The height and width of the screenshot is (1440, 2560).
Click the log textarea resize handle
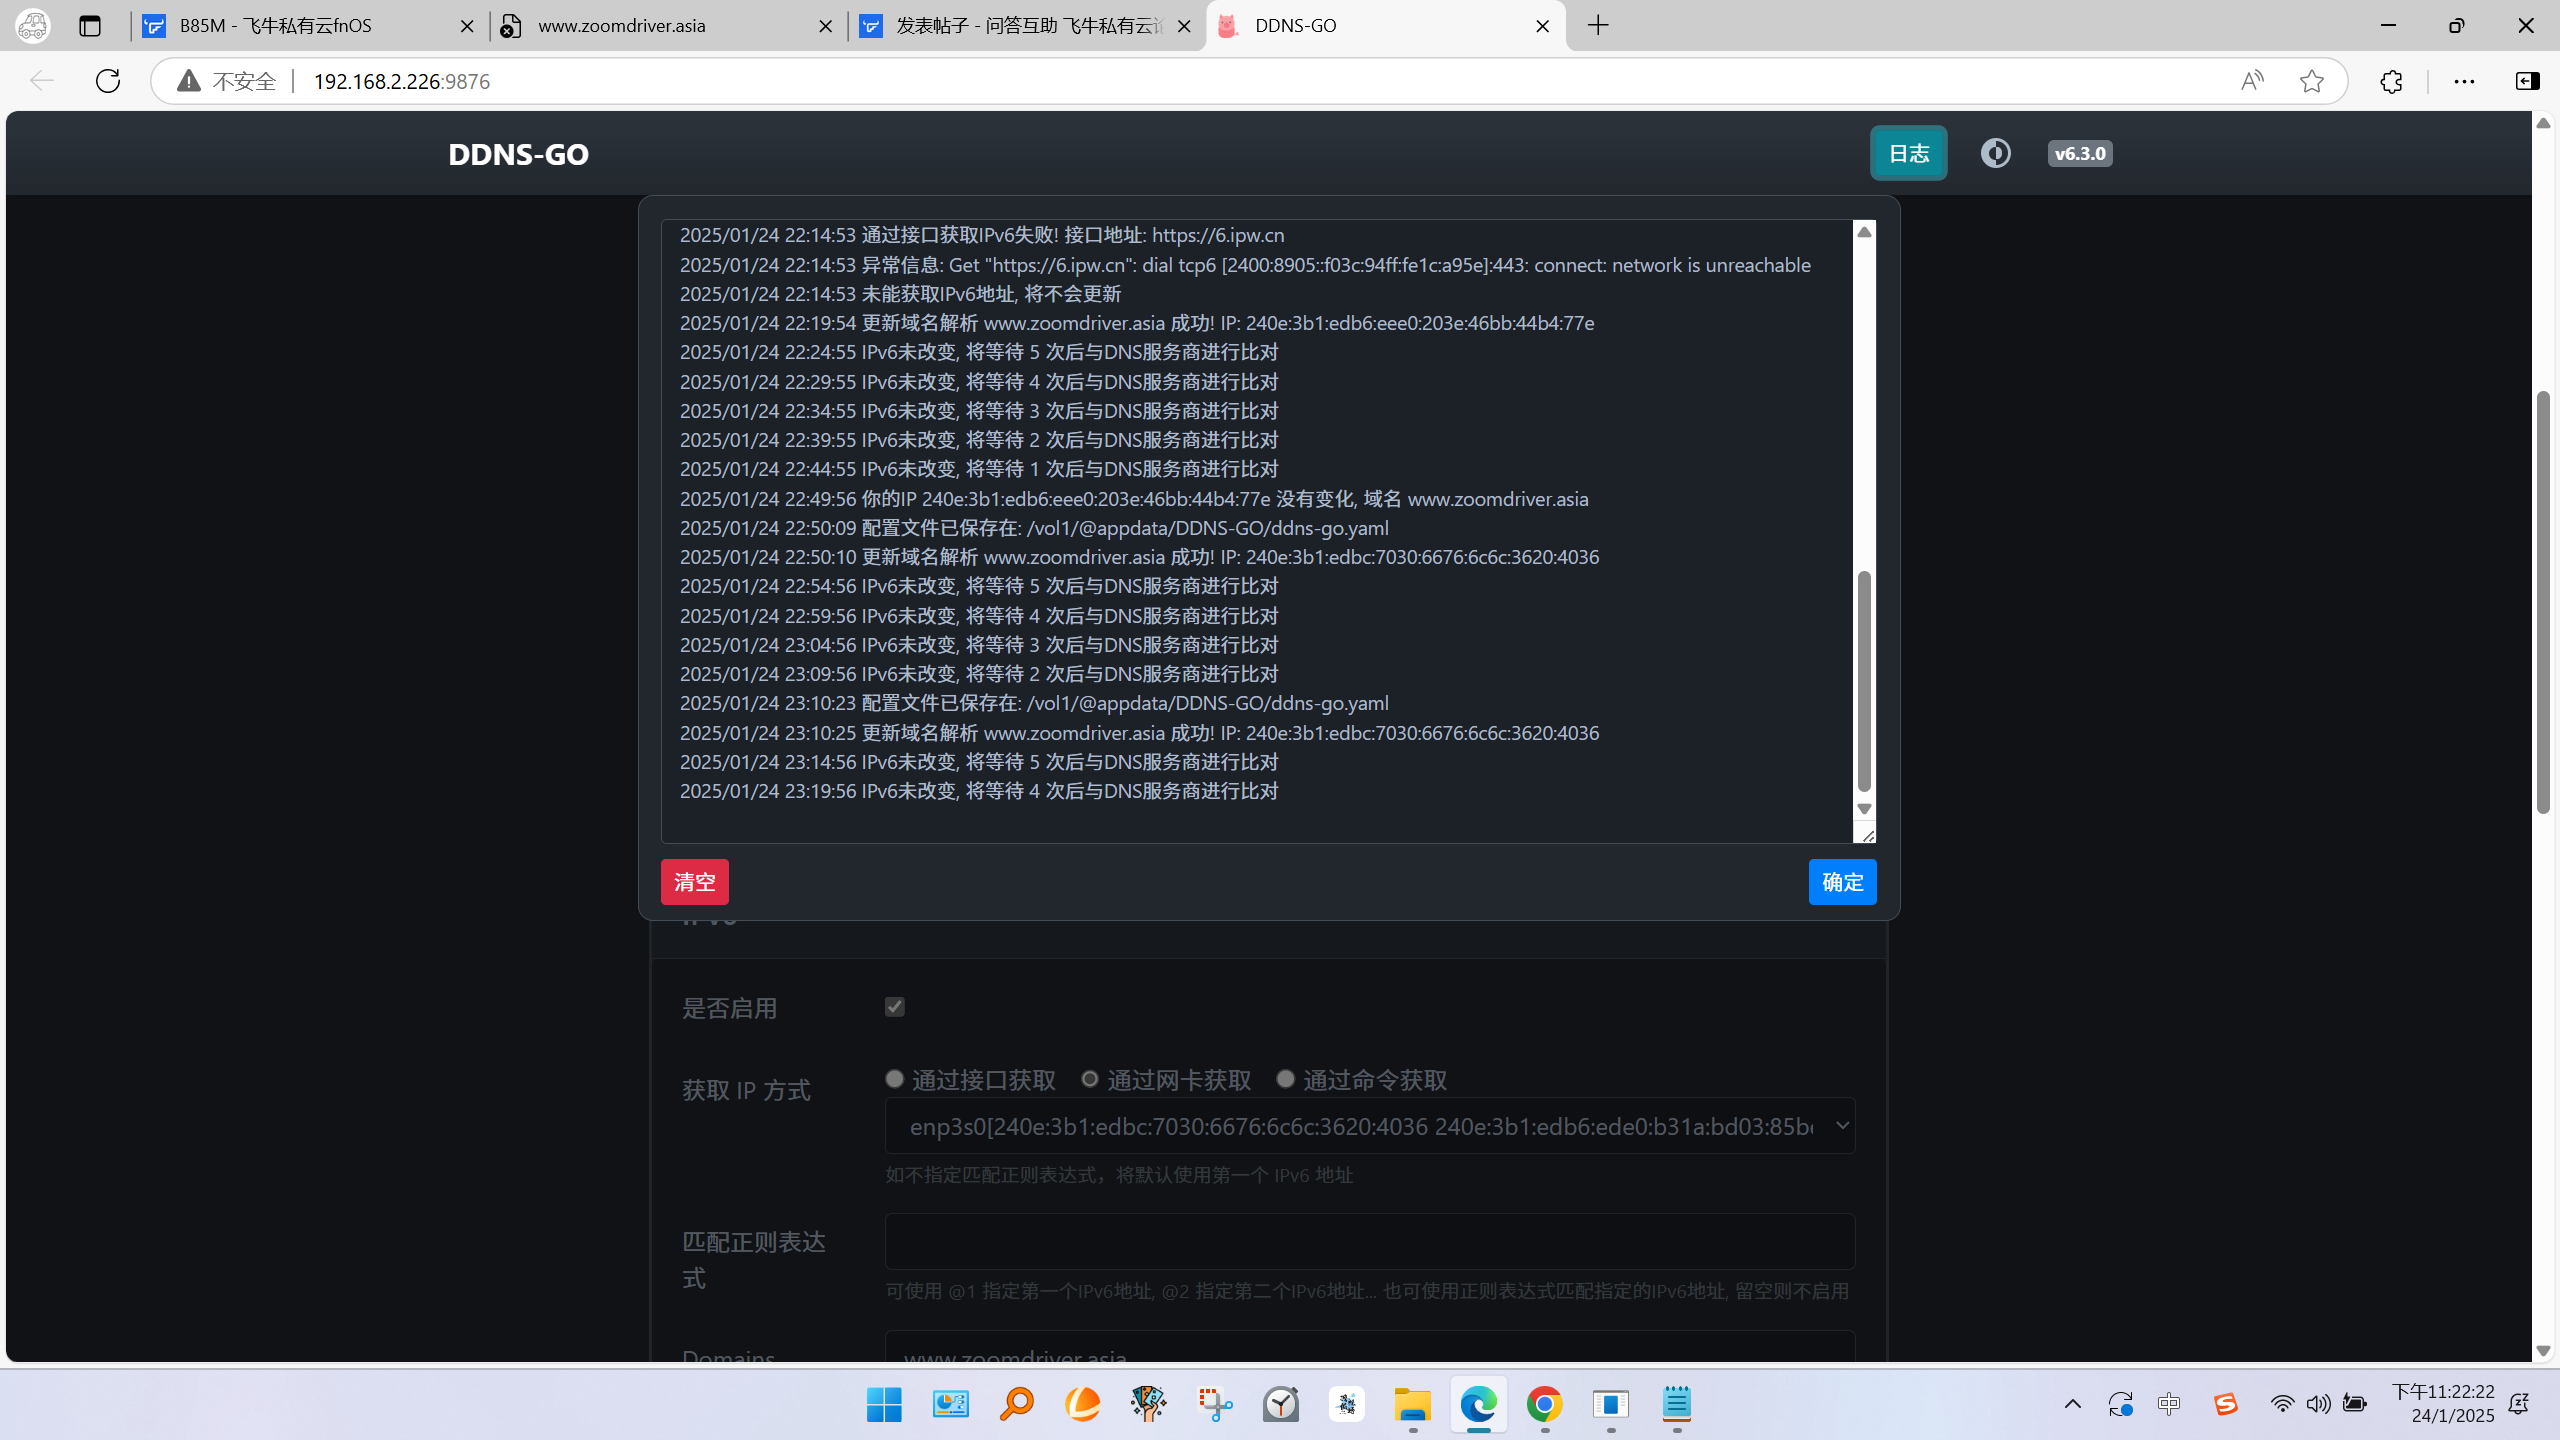pyautogui.click(x=1866, y=835)
